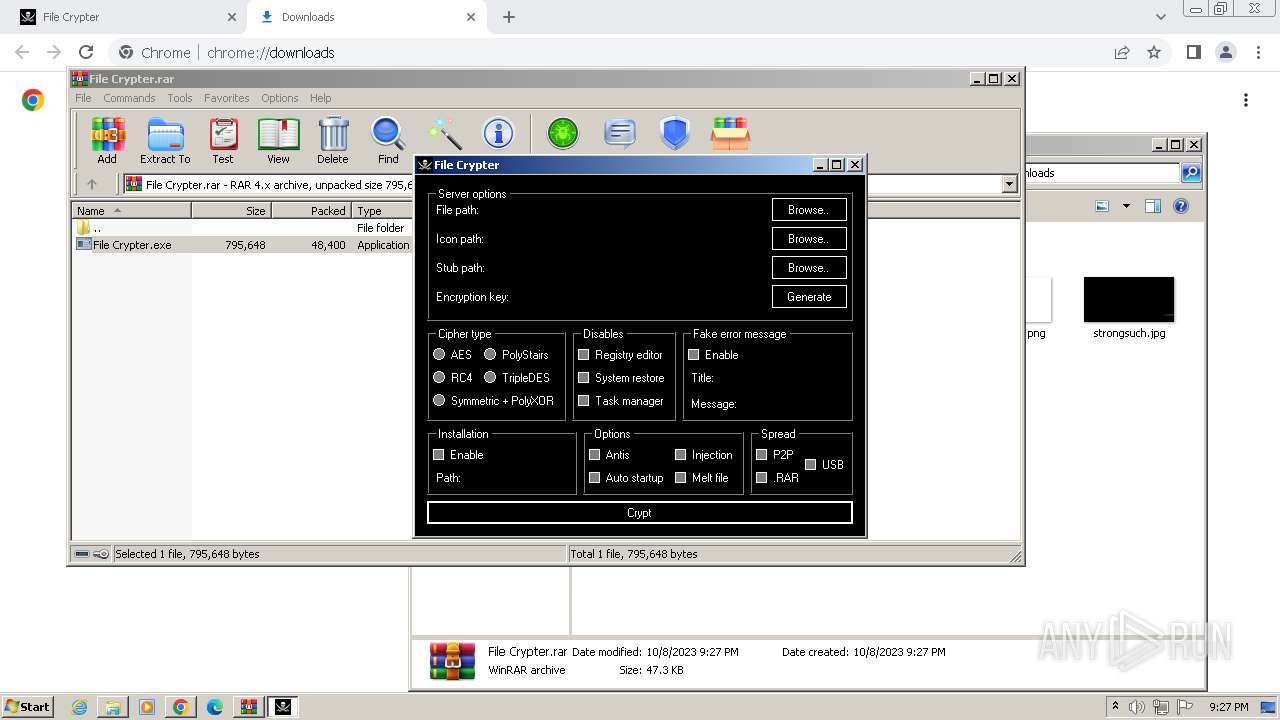Viewport: 1280px width, 720px height.
Task: Expand the WinRAR address path dropdown
Action: [1009, 184]
